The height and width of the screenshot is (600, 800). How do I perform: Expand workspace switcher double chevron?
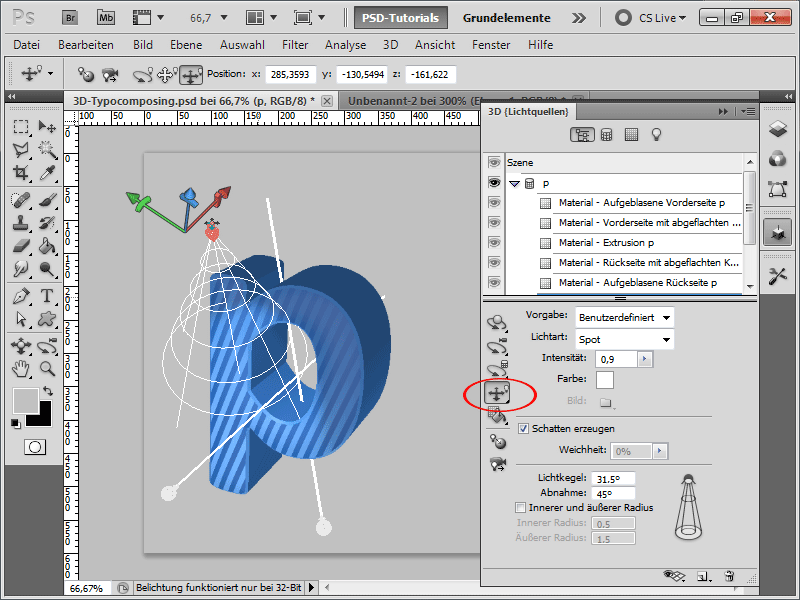pyautogui.click(x=579, y=18)
